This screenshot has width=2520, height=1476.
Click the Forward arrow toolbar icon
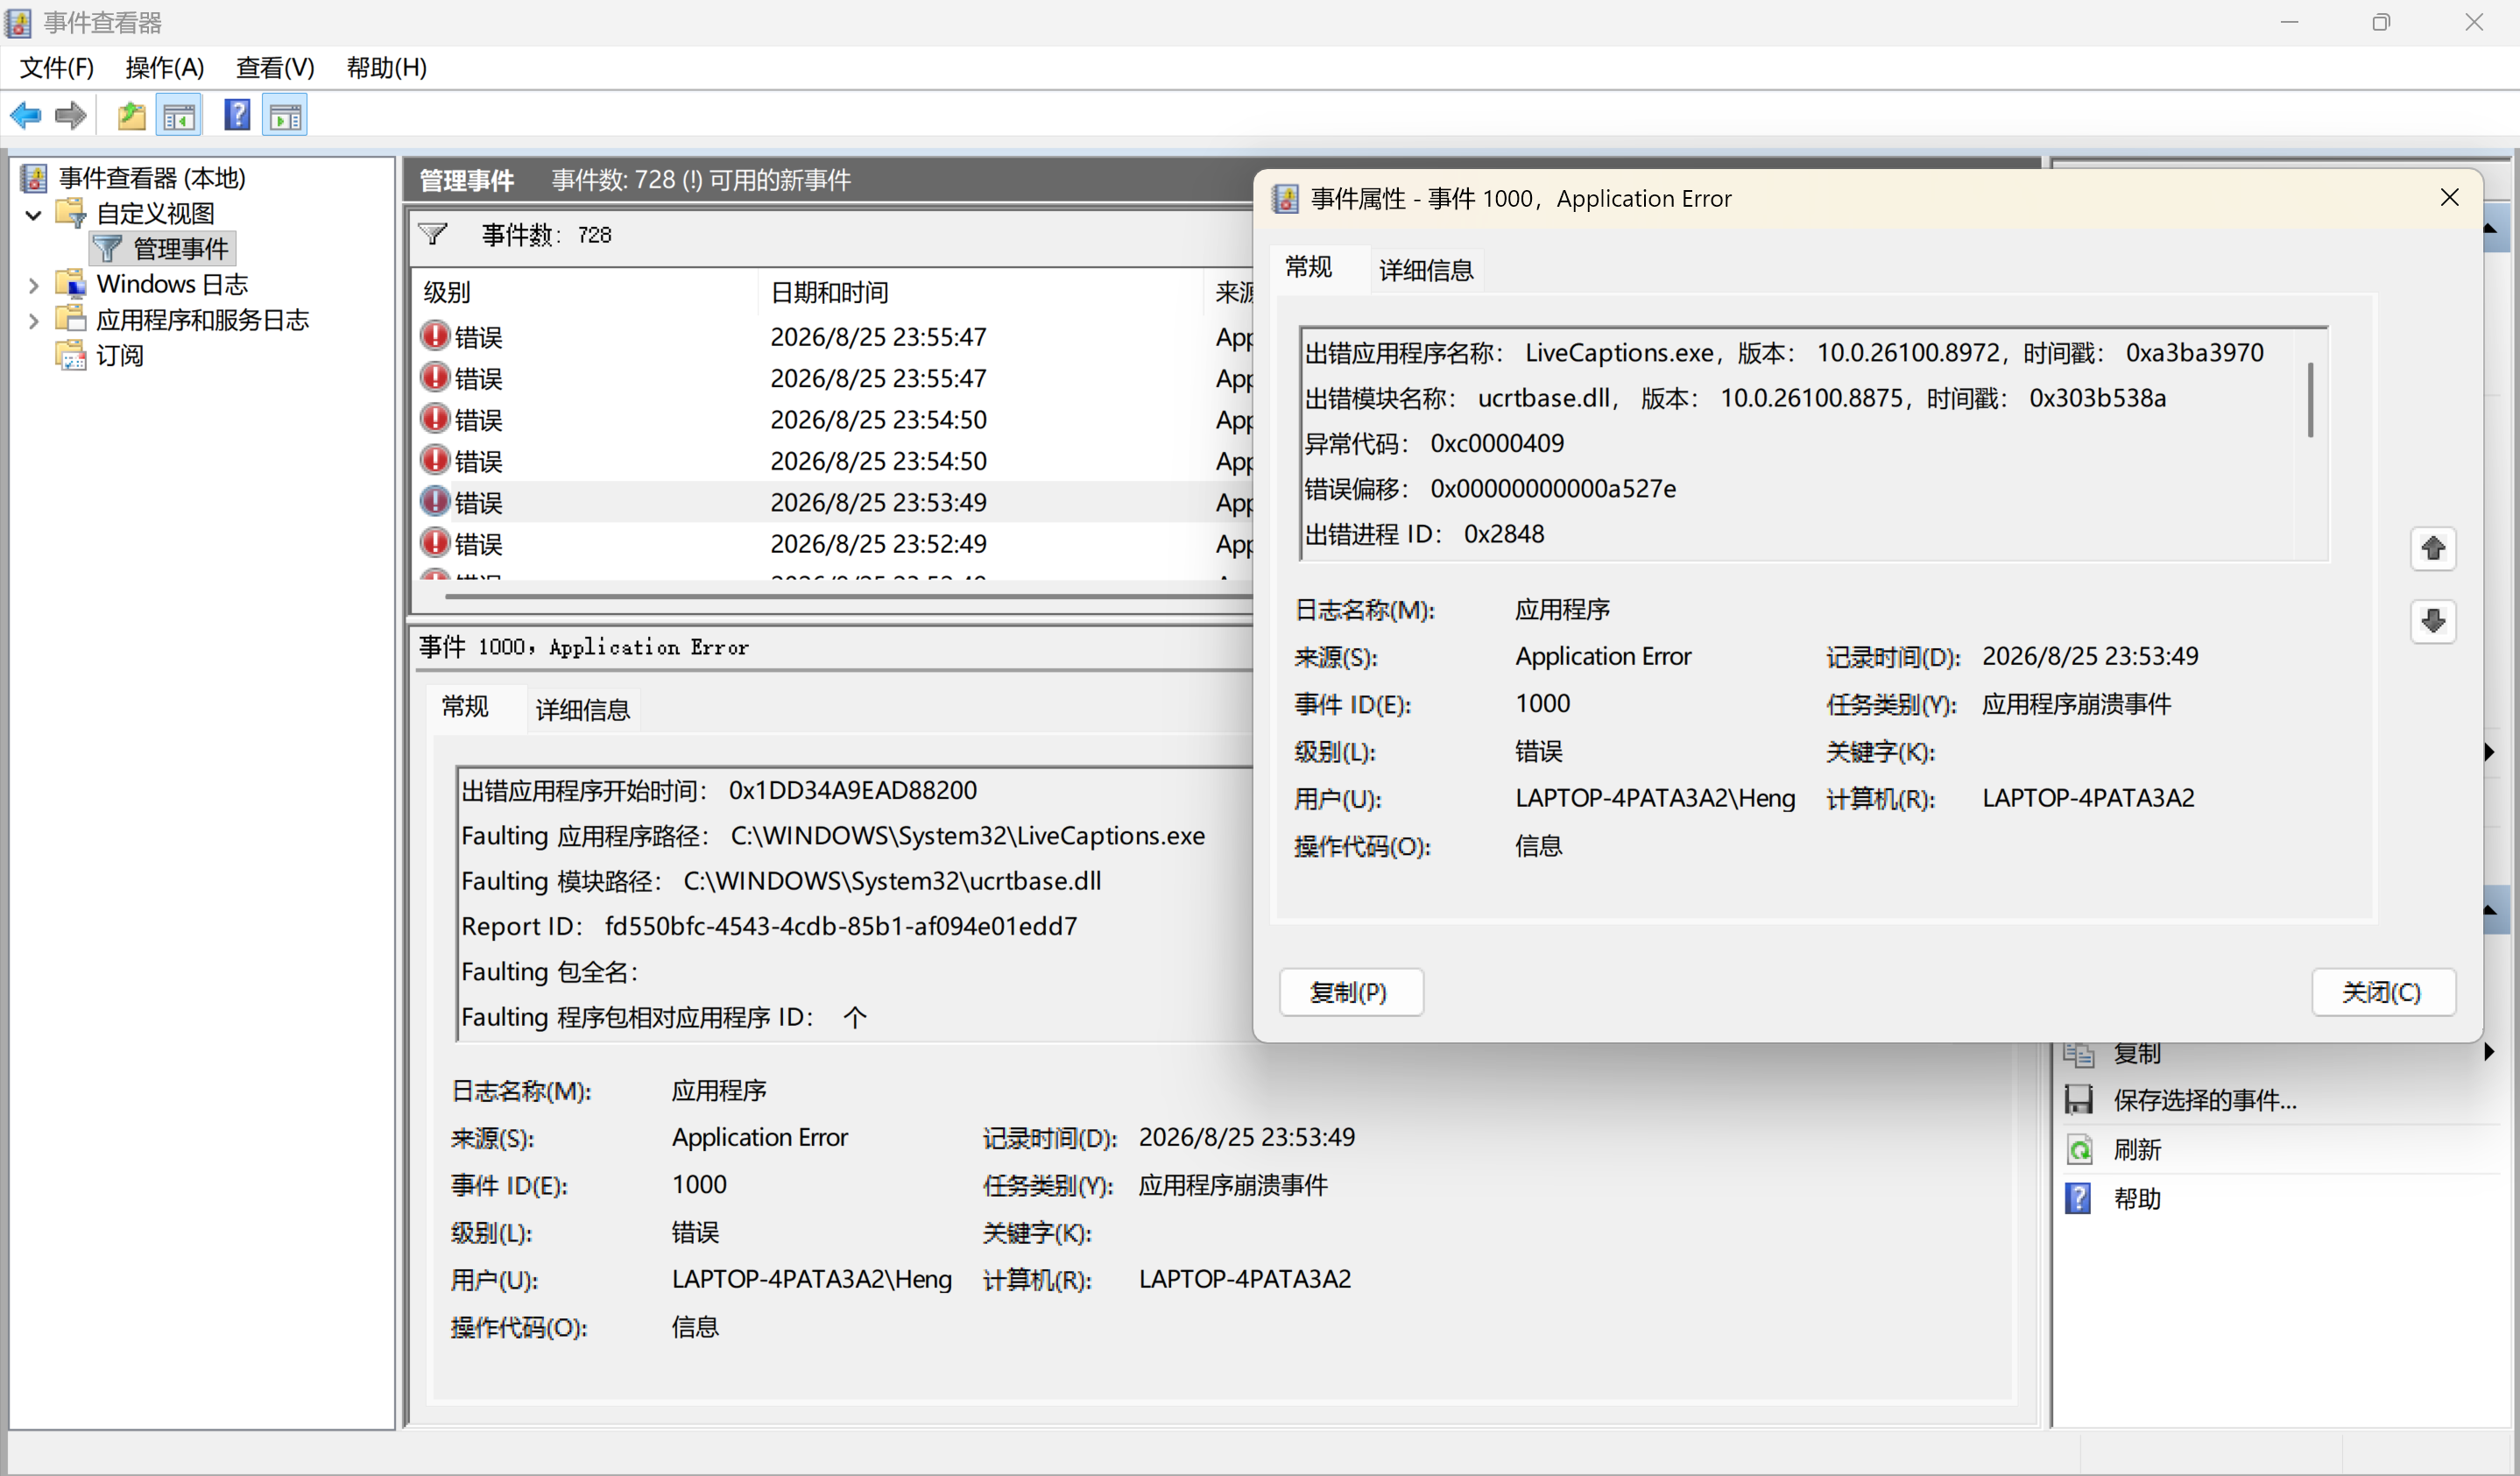(x=70, y=116)
